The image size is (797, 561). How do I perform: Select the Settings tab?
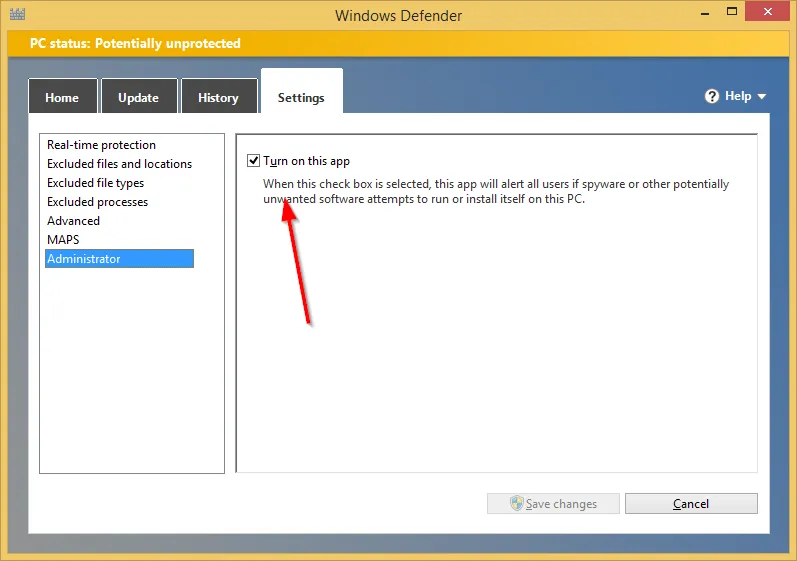(301, 97)
